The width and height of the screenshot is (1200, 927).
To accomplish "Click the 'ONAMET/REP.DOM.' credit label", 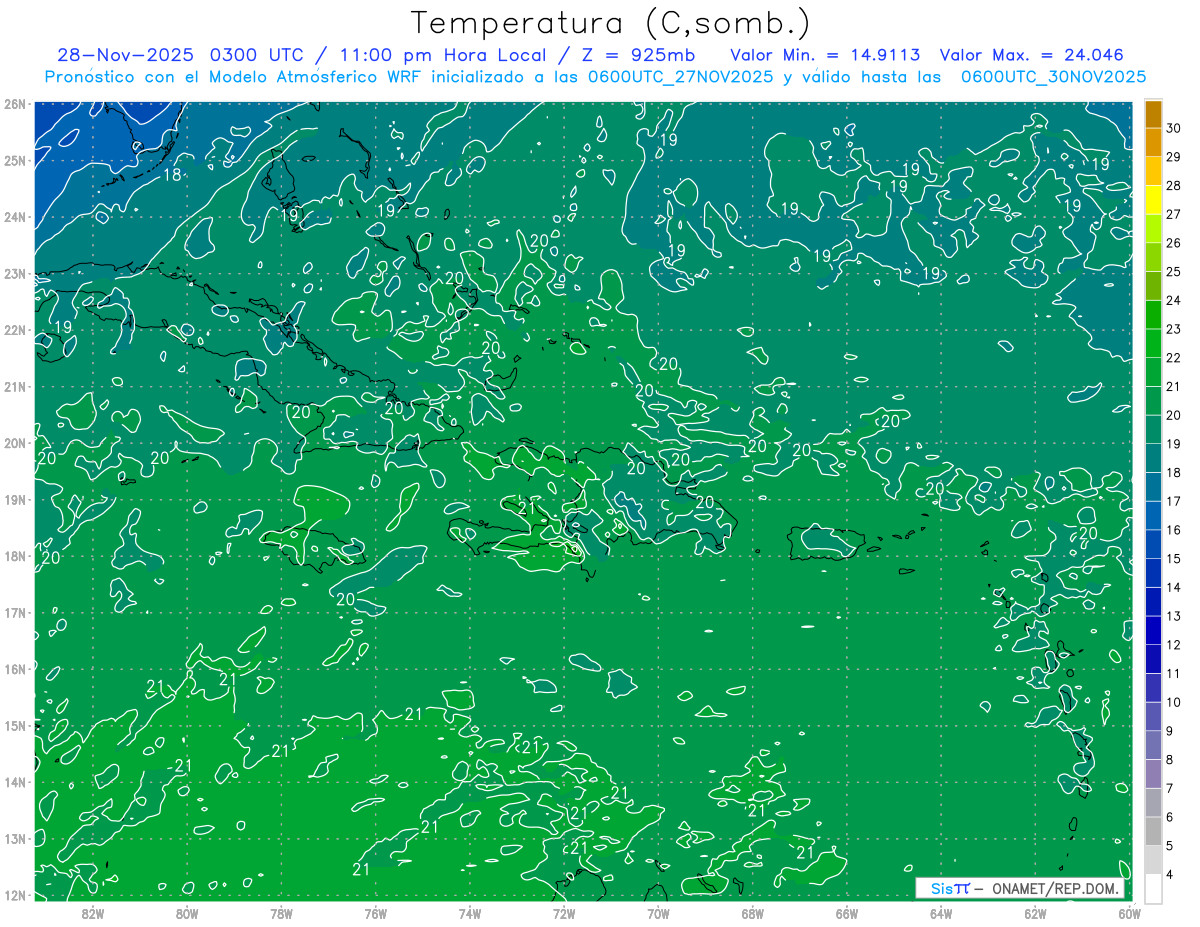I will click(1057, 888).
